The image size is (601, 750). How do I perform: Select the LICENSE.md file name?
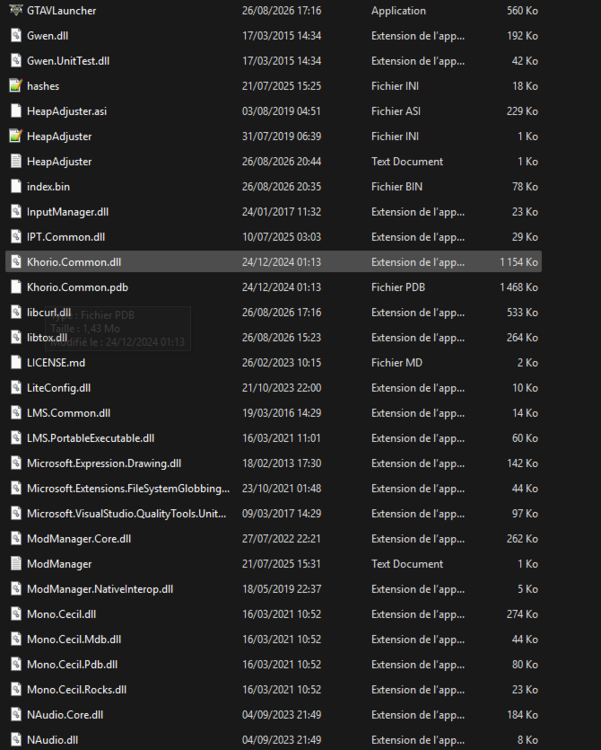[56, 363]
